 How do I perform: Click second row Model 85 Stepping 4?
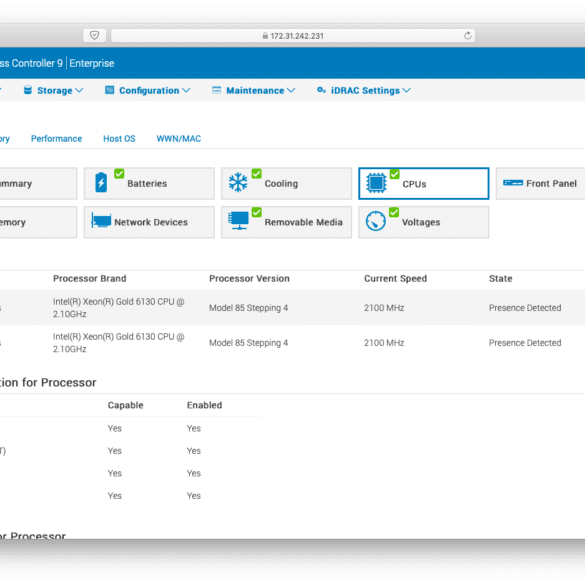click(x=248, y=343)
